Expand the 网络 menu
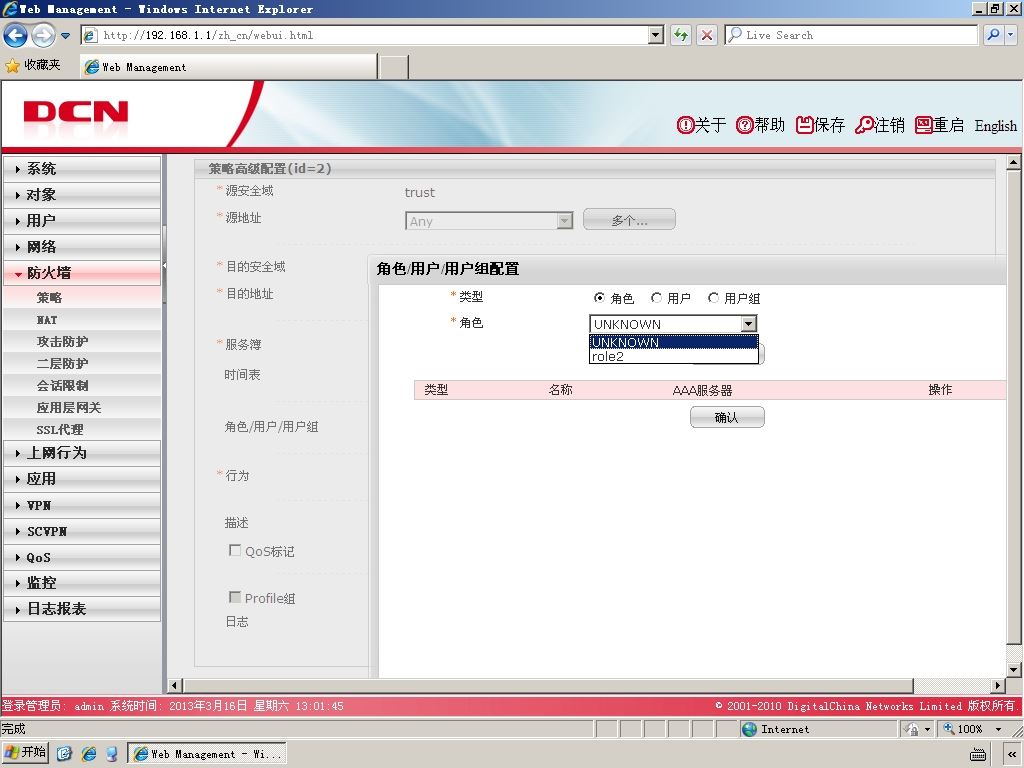 (82, 247)
